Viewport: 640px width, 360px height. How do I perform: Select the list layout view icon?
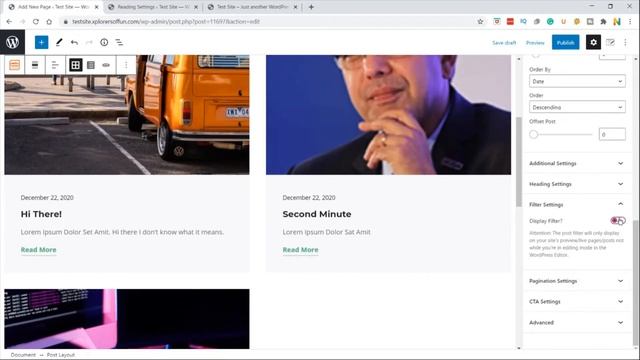point(91,65)
